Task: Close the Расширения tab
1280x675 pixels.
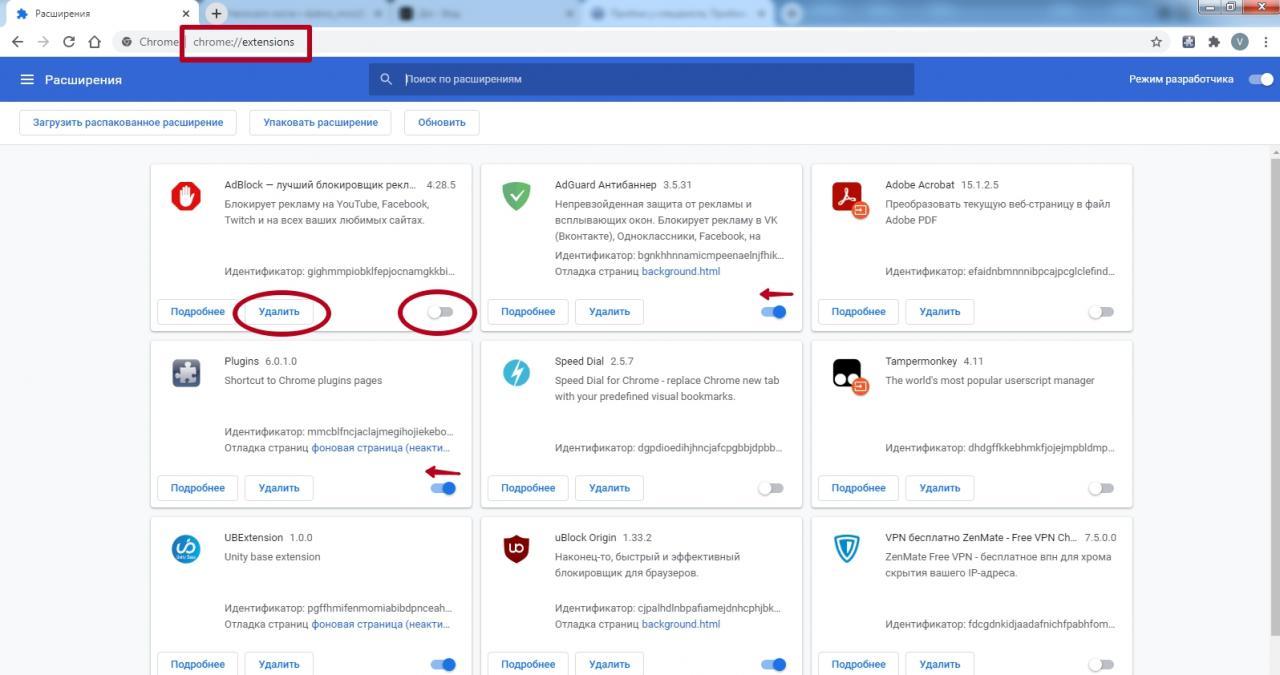Action: [186, 14]
